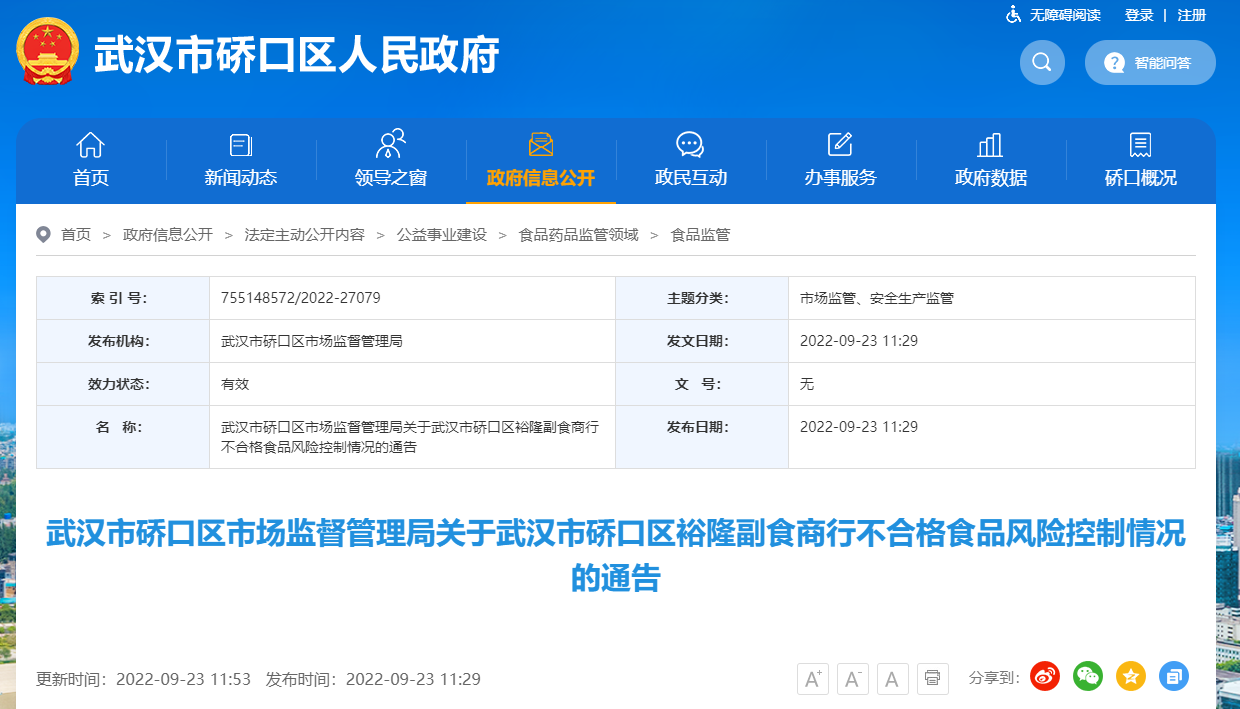Open 硚口概况 overview tab
This screenshot has height=709, width=1240.
[x=1141, y=160]
